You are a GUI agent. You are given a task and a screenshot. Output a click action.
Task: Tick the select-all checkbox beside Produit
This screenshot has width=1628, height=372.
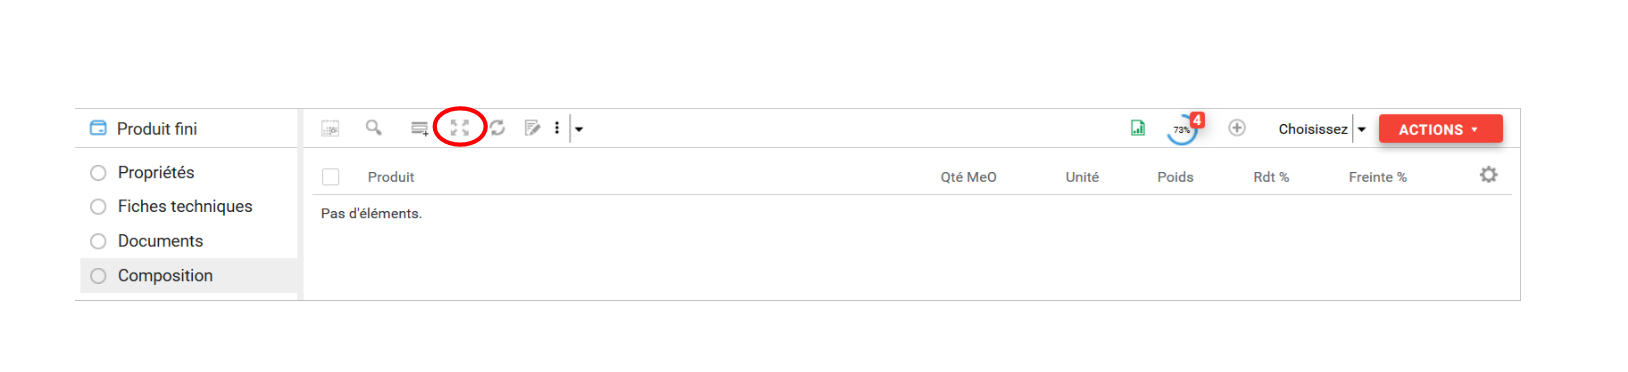tap(331, 177)
